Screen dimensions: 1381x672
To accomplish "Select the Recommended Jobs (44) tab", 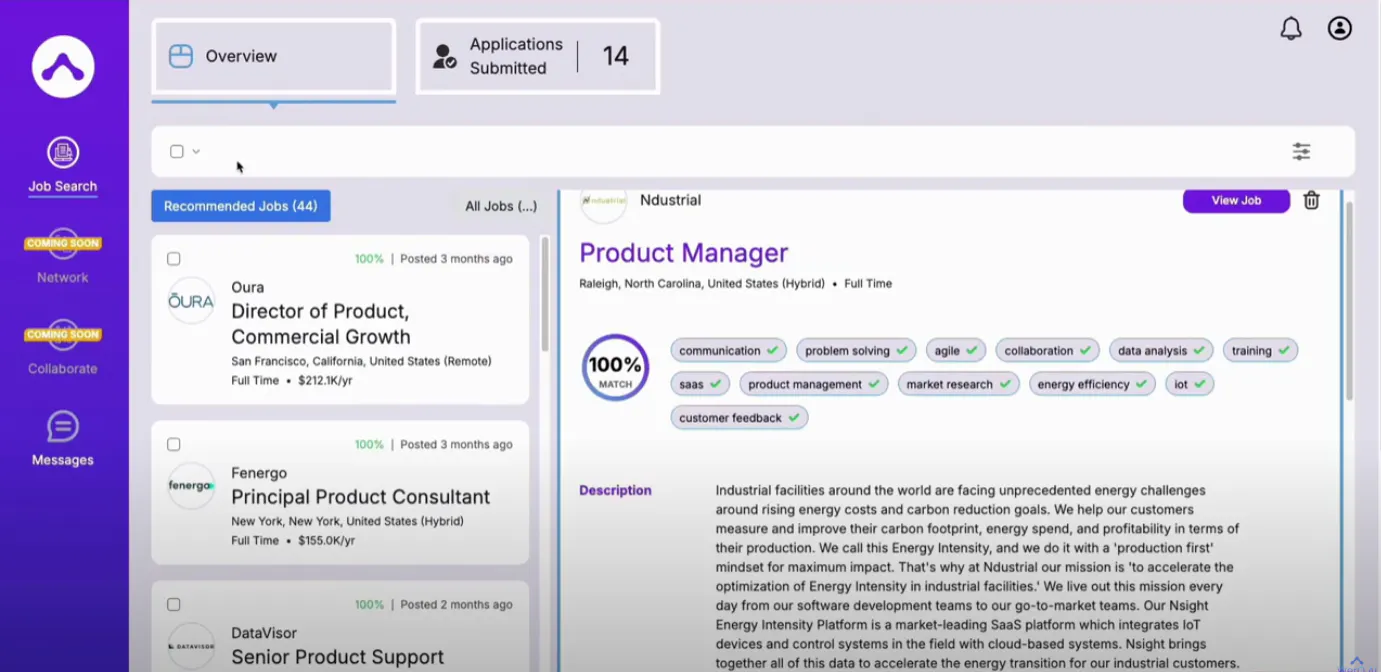I will [x=241, y=206].
